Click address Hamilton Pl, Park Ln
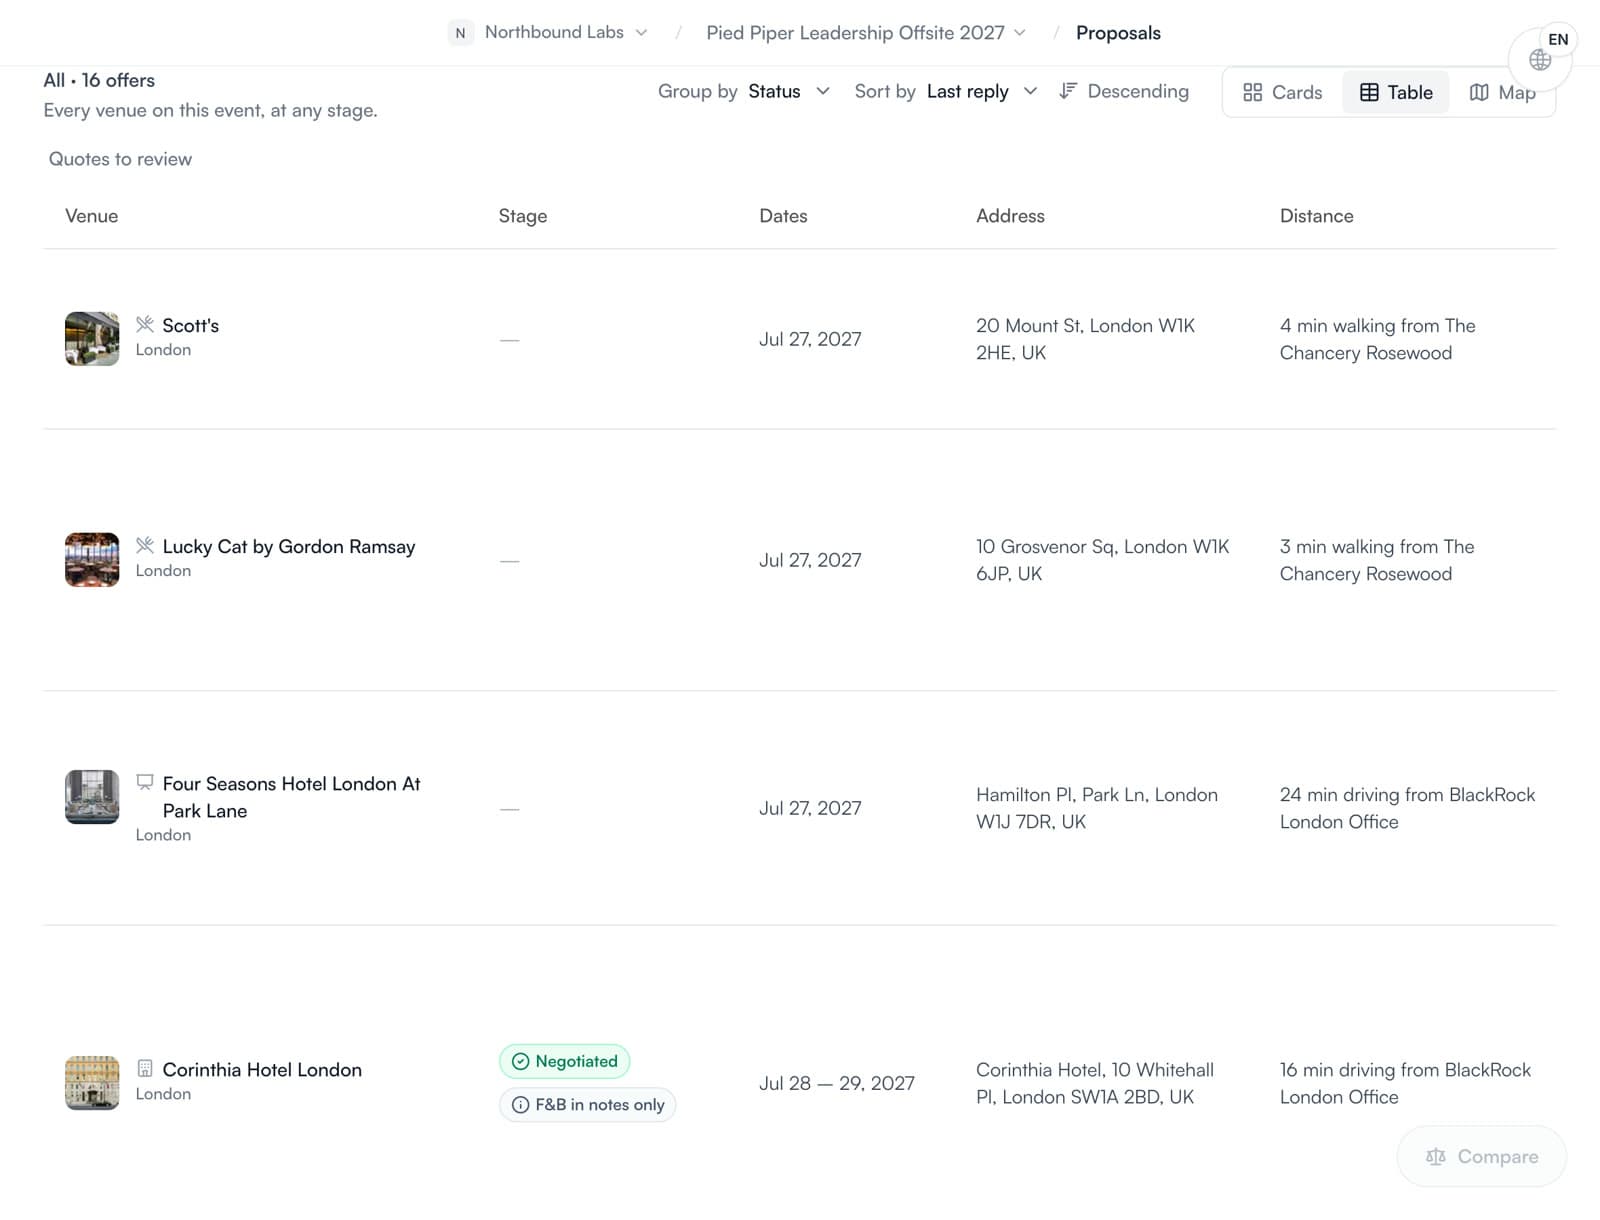Screen dimensions: 1600x1220 click(x=1097, y=808)
